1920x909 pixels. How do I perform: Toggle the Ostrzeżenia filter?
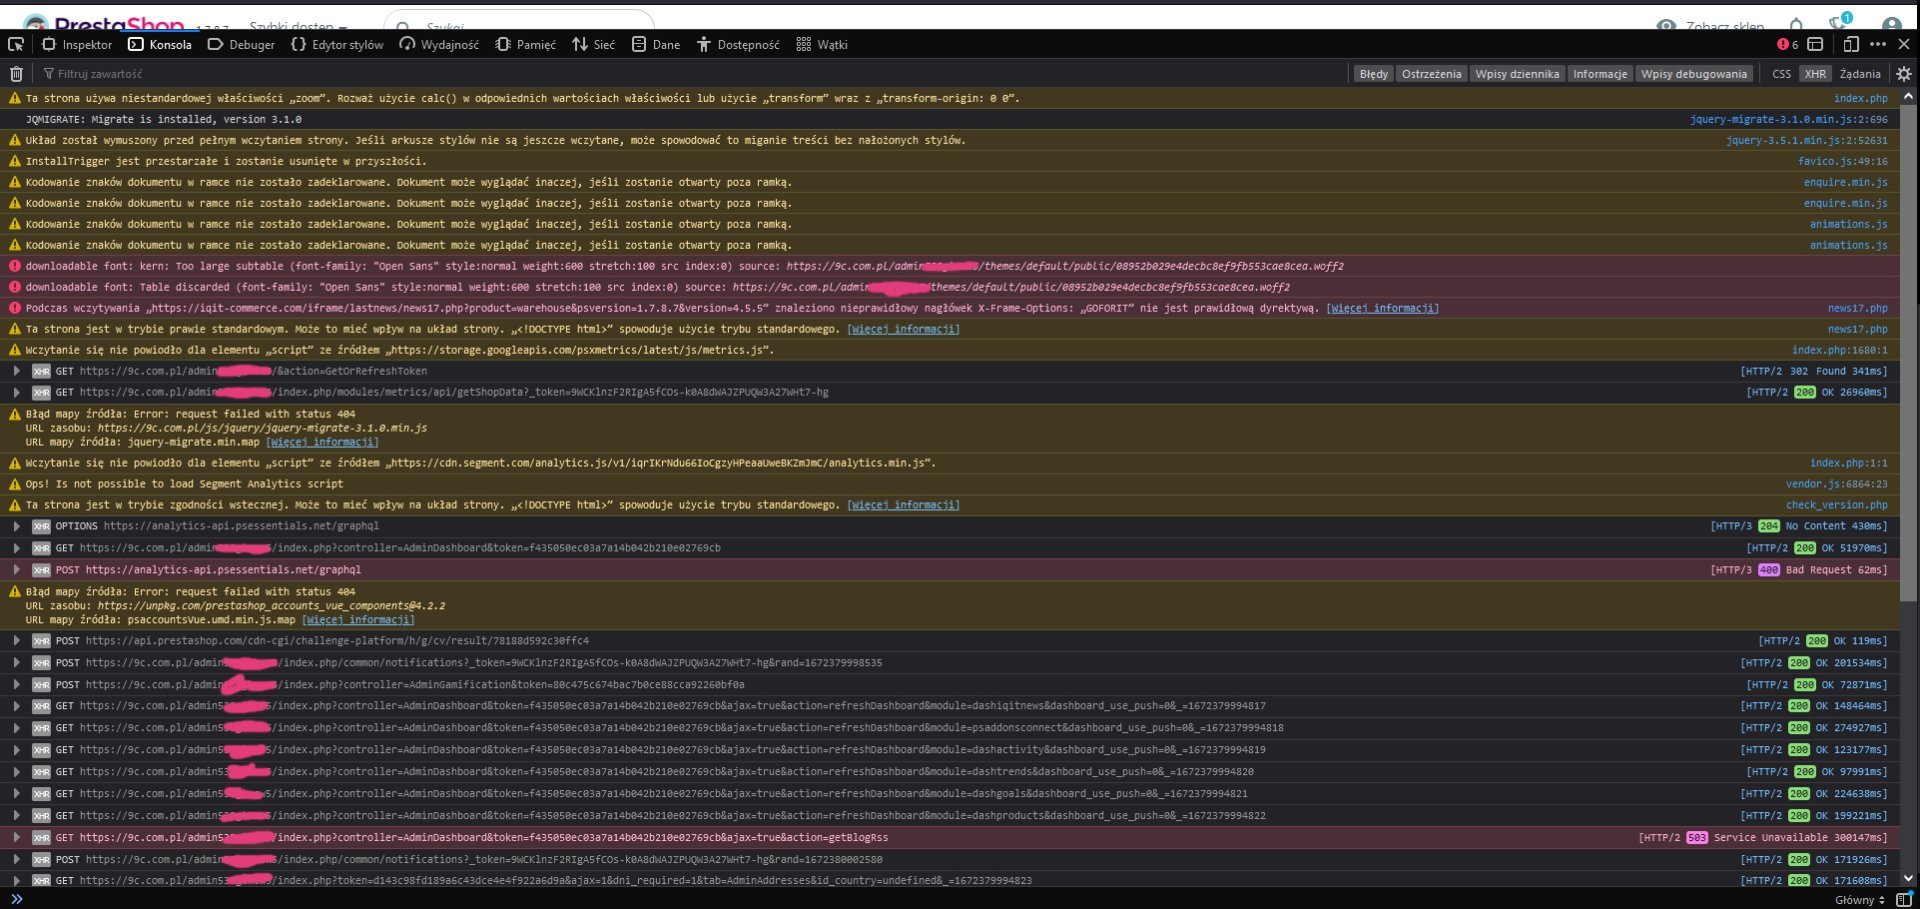[1431, 74]
